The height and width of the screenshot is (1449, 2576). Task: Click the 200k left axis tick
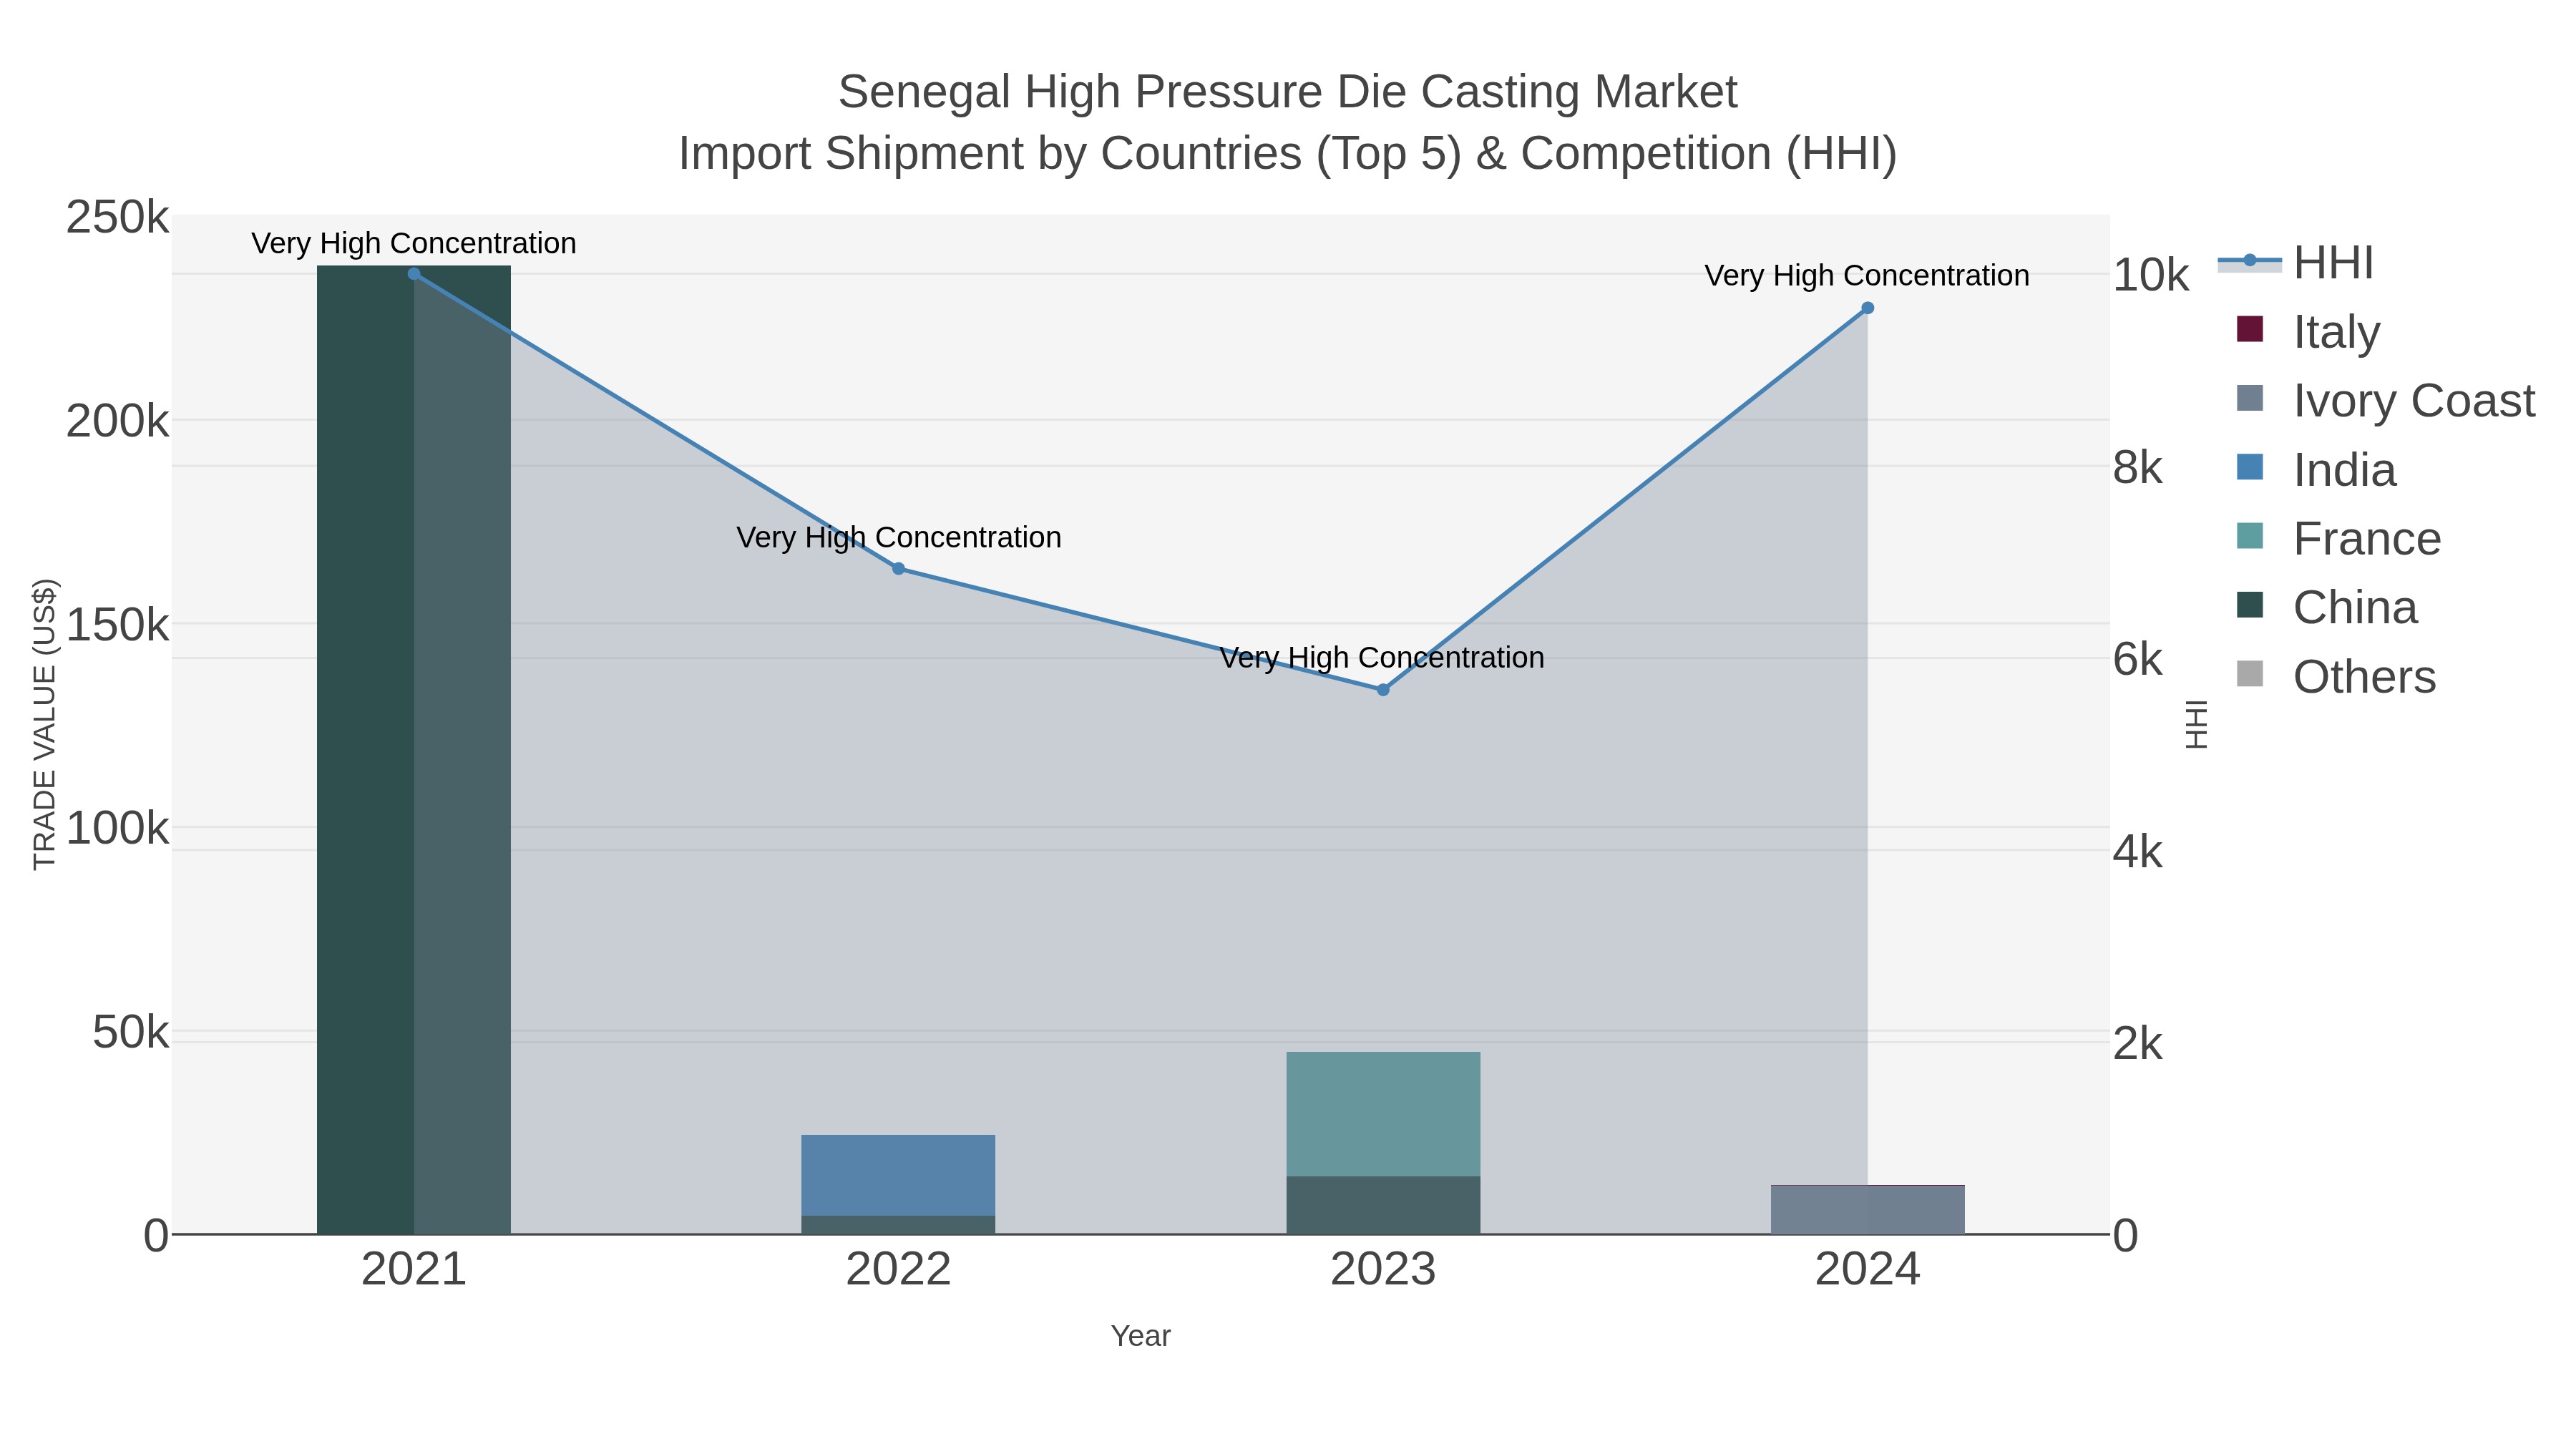[117, 421]
